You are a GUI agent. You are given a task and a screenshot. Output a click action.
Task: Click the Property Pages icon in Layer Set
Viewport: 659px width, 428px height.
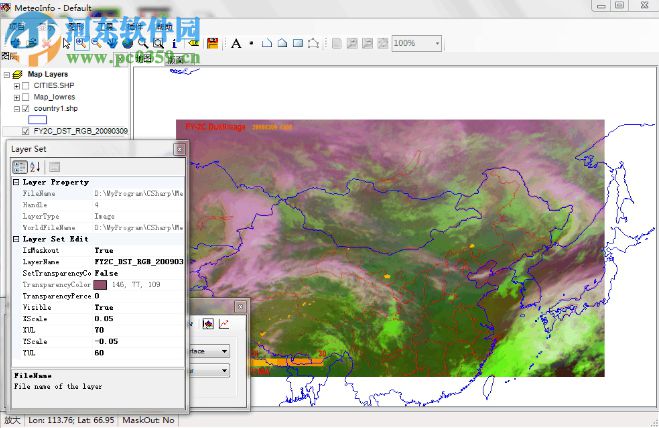[x=54, y=167]
